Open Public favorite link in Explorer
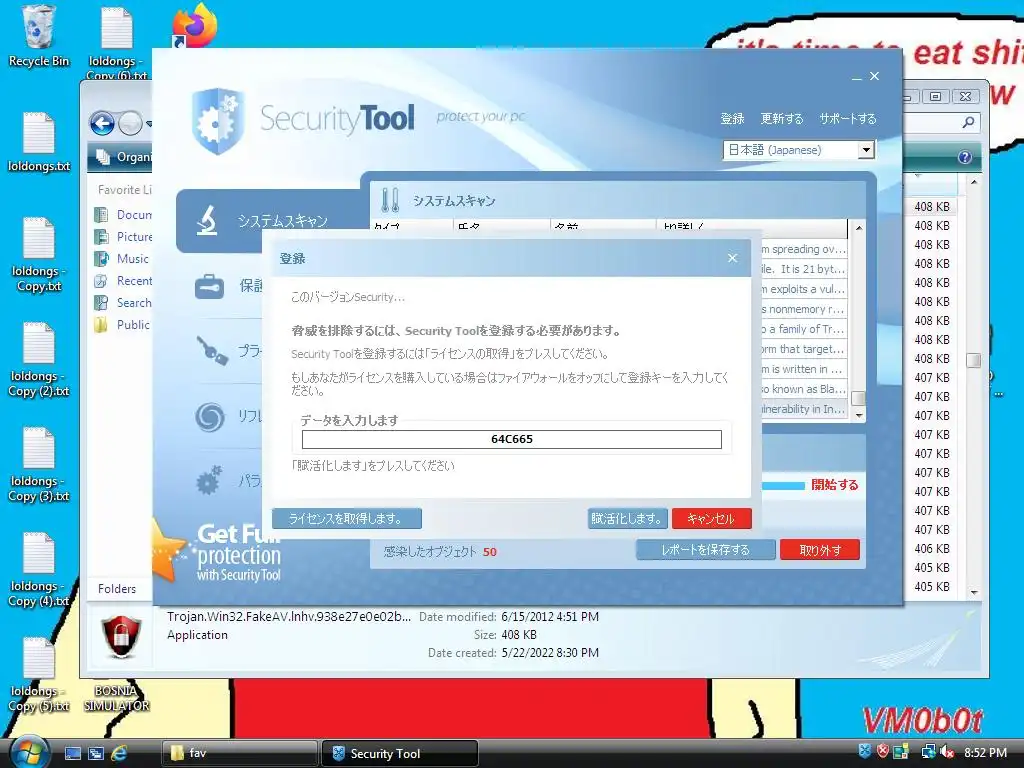Screen dimensions: 1024x768 121,325
